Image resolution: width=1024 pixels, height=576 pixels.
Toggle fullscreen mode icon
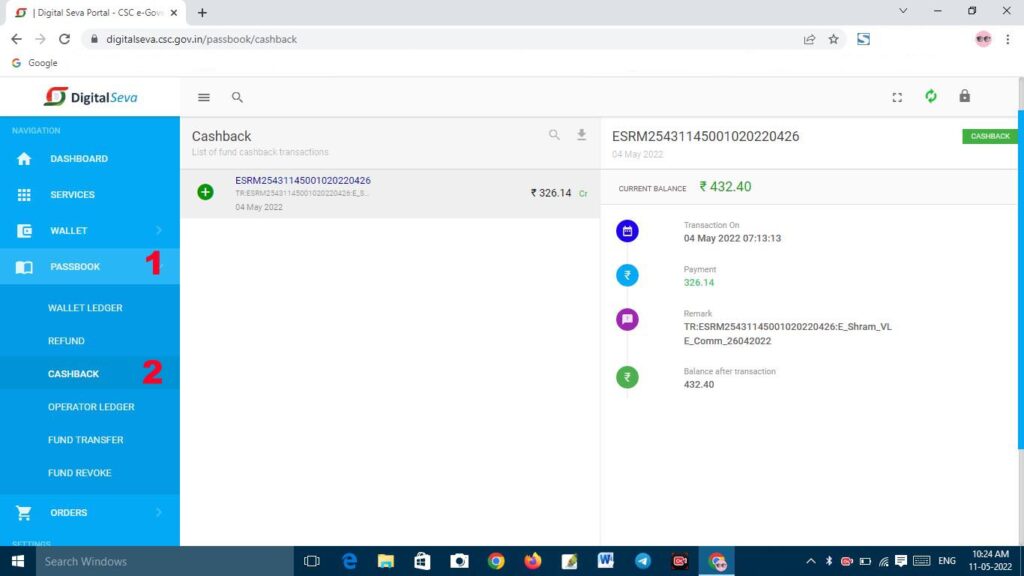897,97
